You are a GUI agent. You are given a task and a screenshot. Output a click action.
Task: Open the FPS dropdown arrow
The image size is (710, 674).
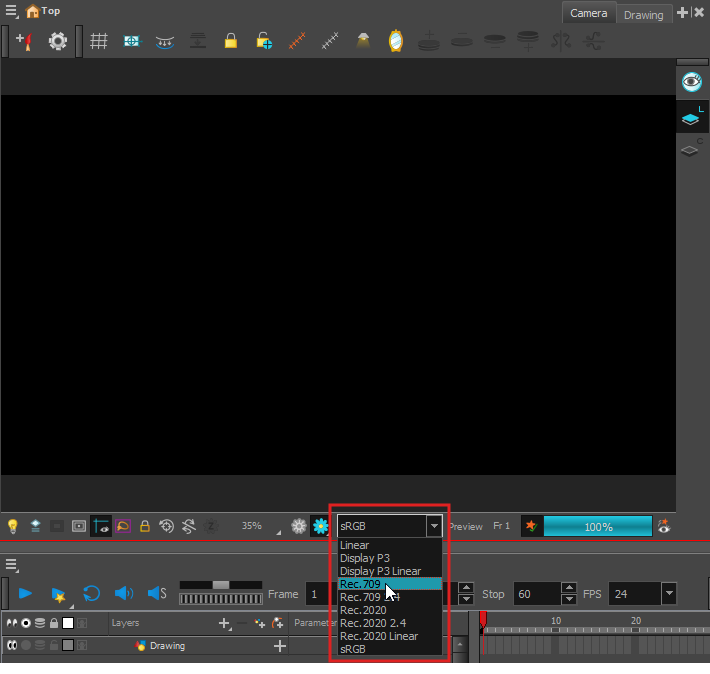[x=668, y=594]
